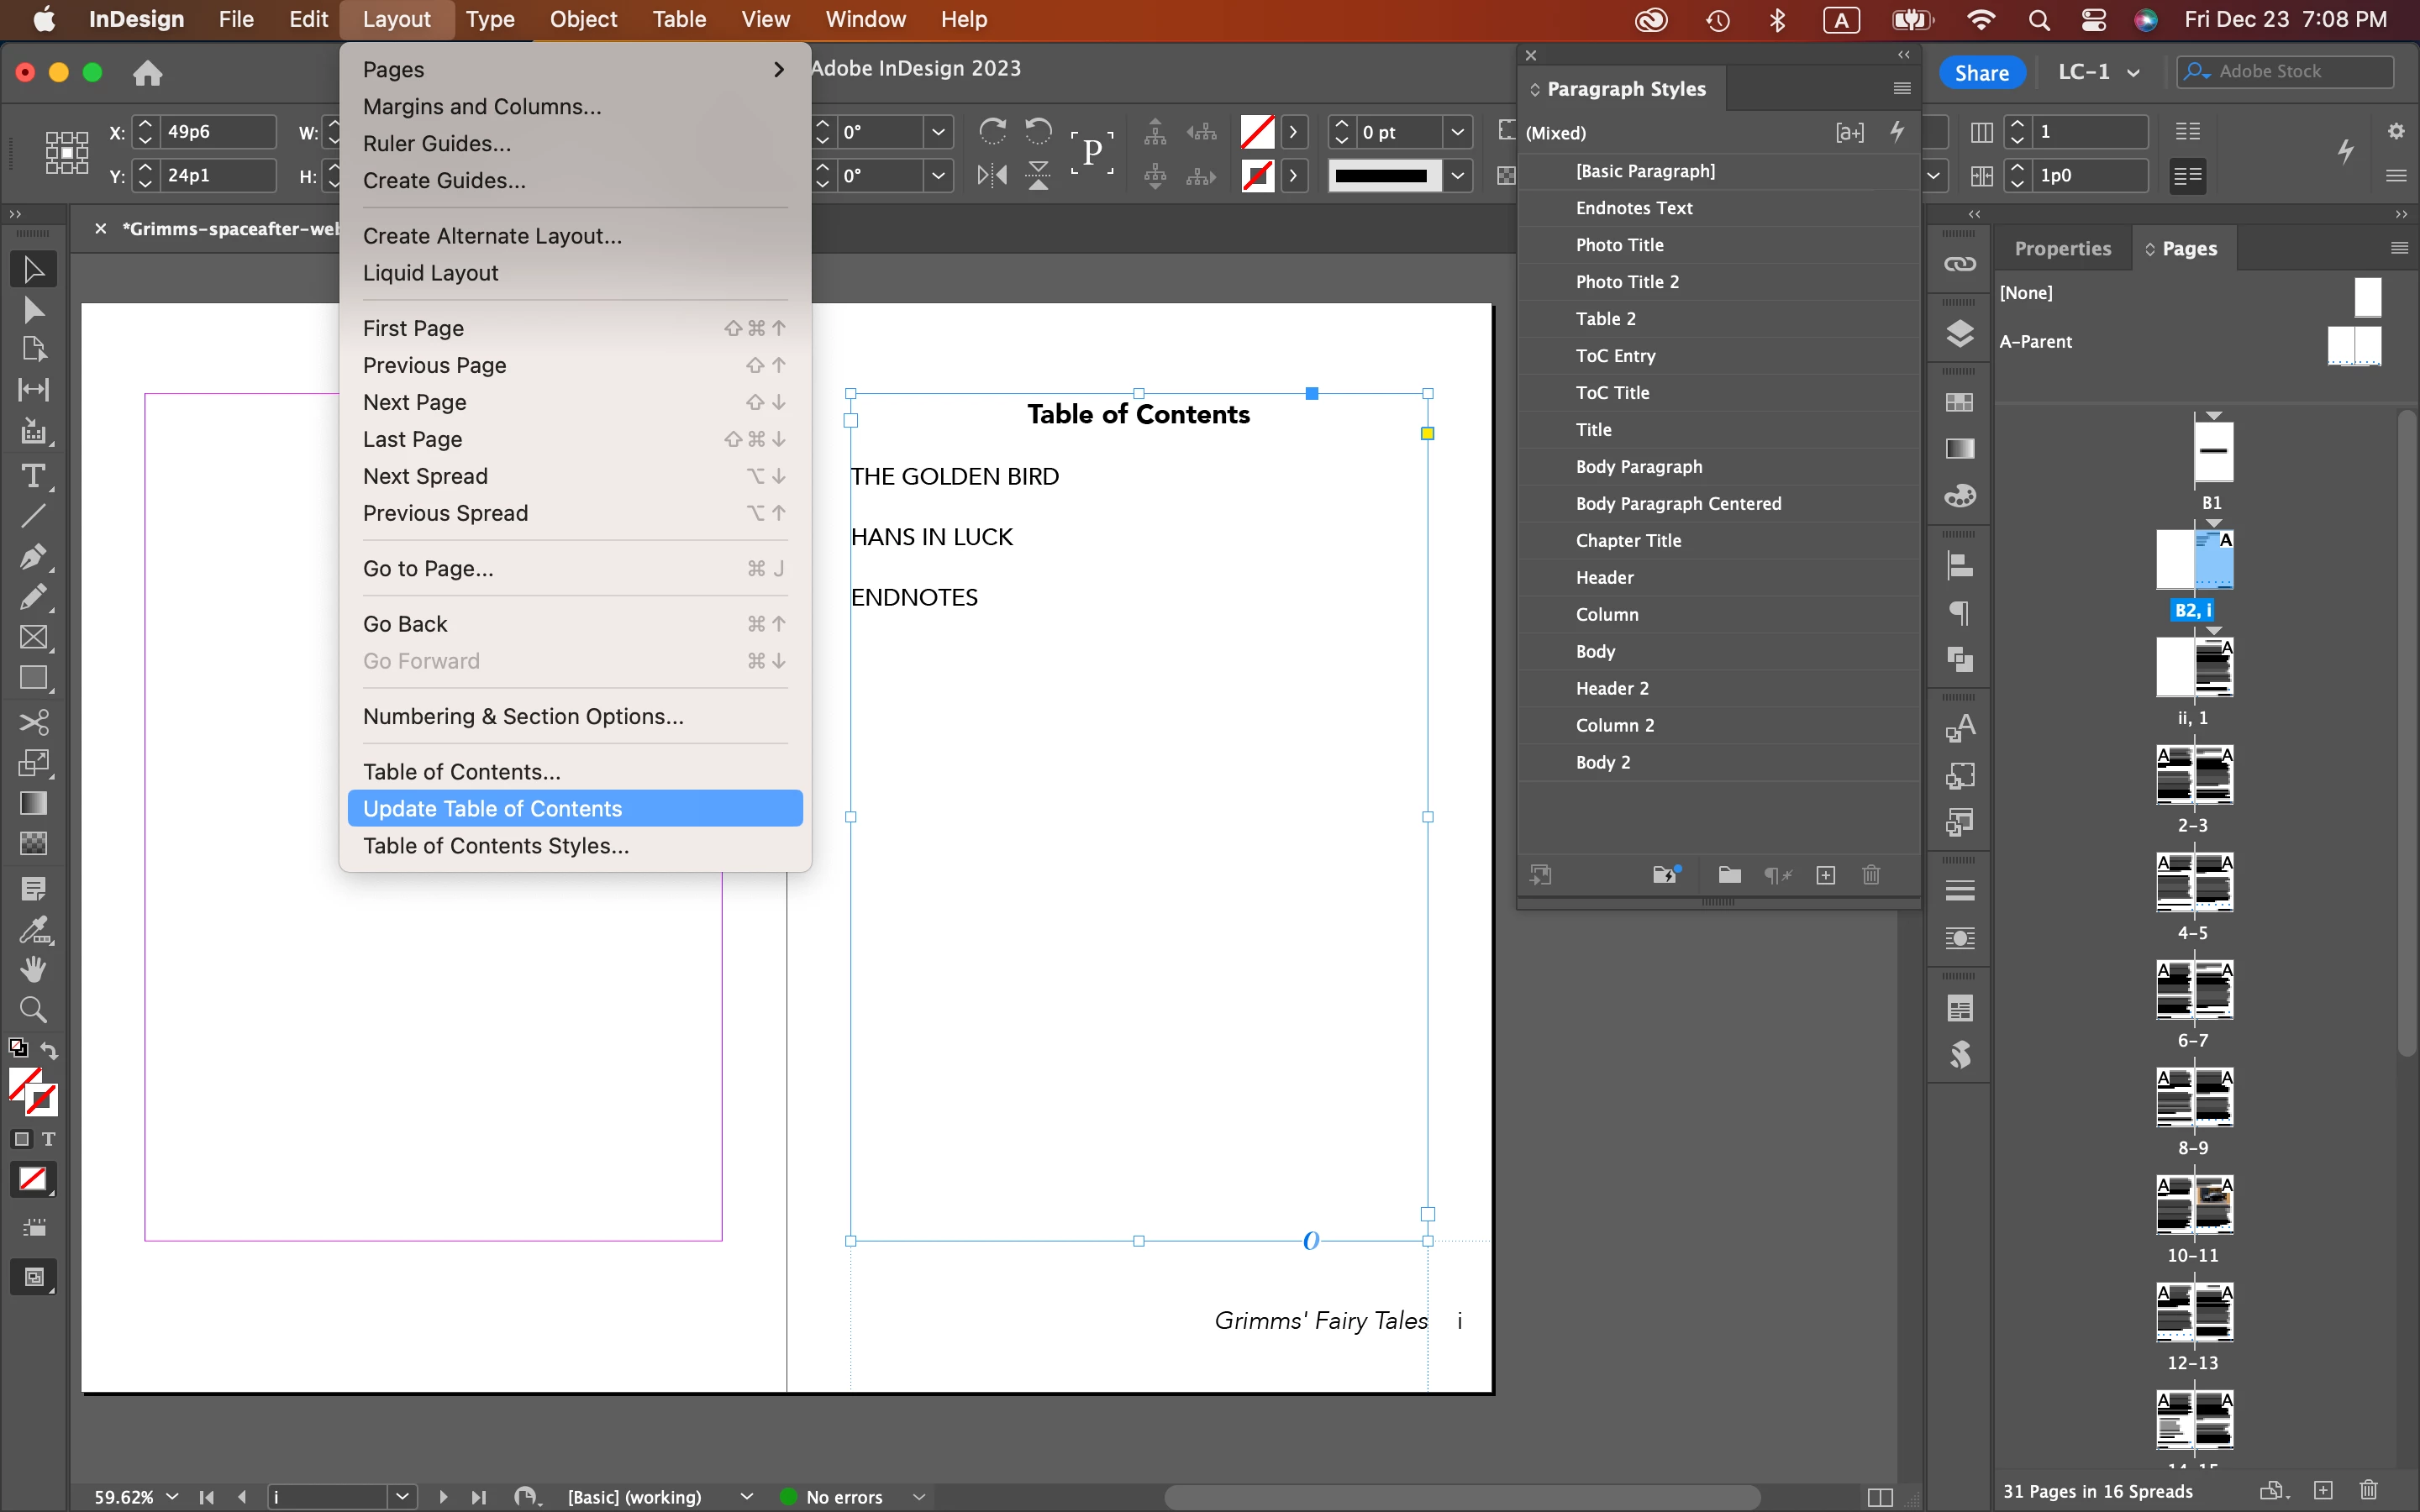Screen dimensions: 2420x1512
Task: Swap fill and stroke colors
Action: 49,1050
